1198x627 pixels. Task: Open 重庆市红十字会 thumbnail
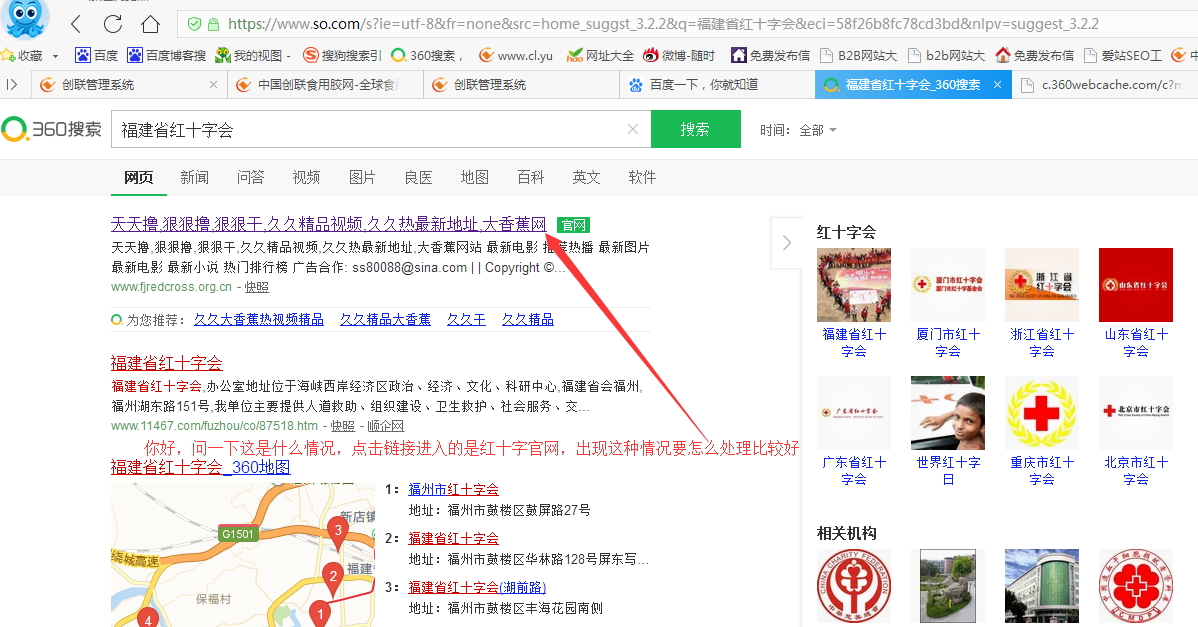click(x=1041, y=412)
